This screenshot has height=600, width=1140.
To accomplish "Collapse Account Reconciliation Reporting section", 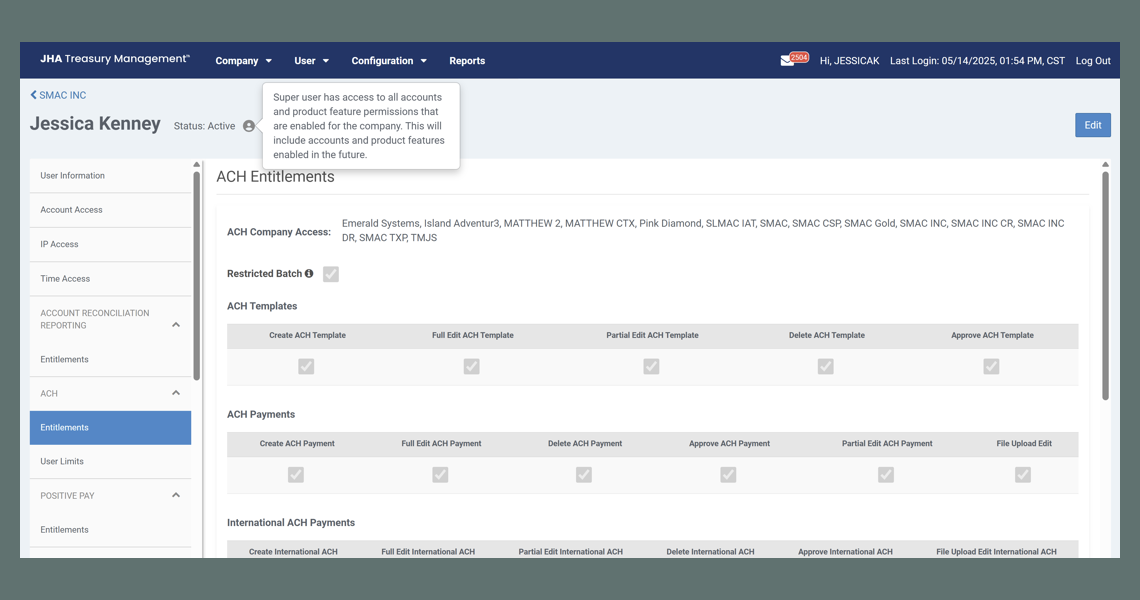I will pos(176,325).
